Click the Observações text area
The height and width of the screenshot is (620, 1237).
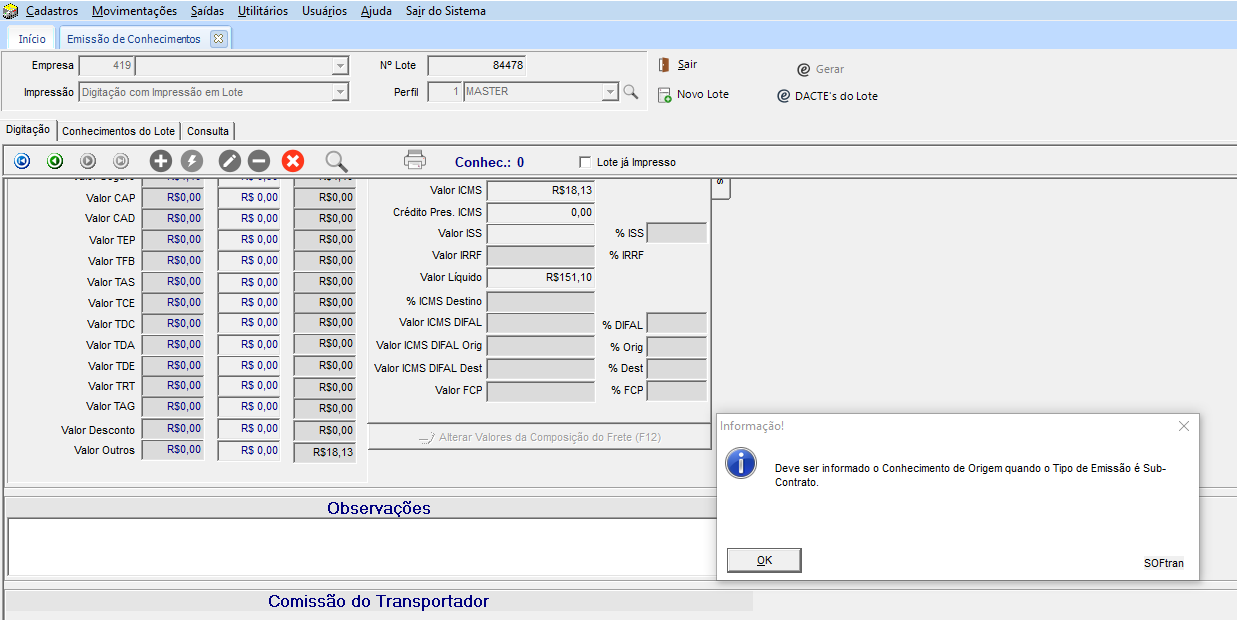click(x=360, y=546)
